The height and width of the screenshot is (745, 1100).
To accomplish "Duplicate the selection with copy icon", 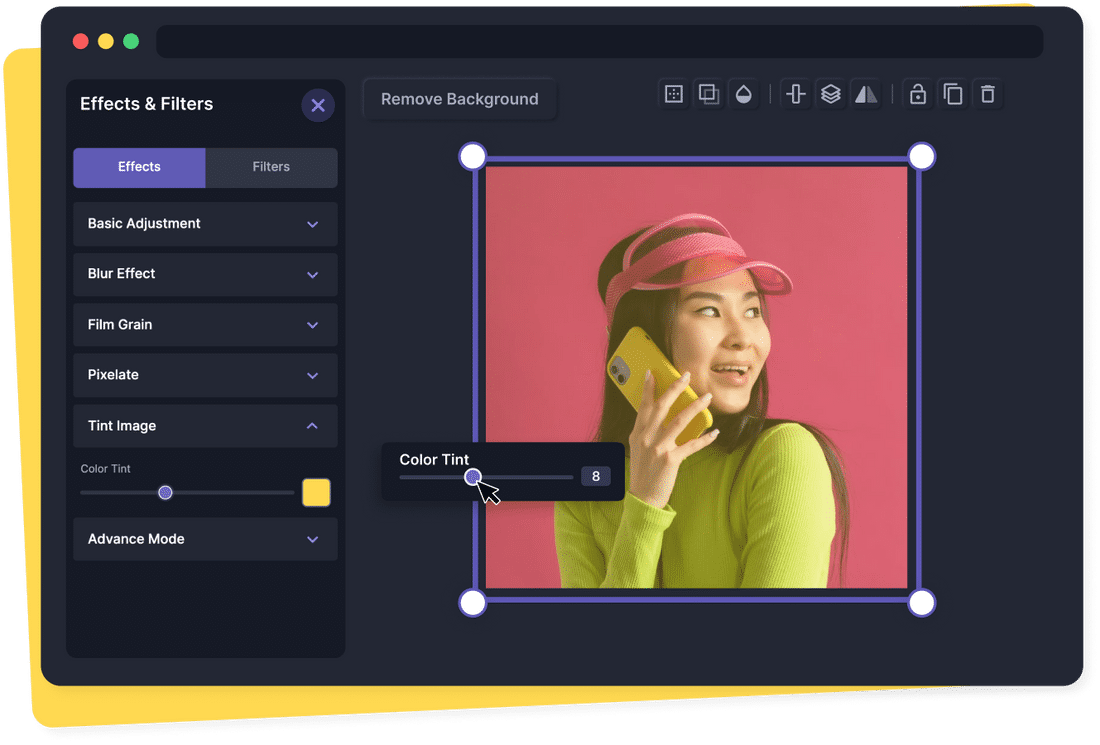I will pos(953,94).
